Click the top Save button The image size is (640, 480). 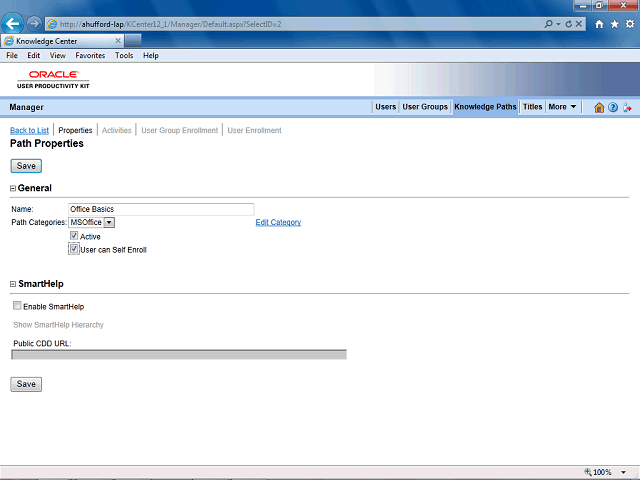[26, 166]
